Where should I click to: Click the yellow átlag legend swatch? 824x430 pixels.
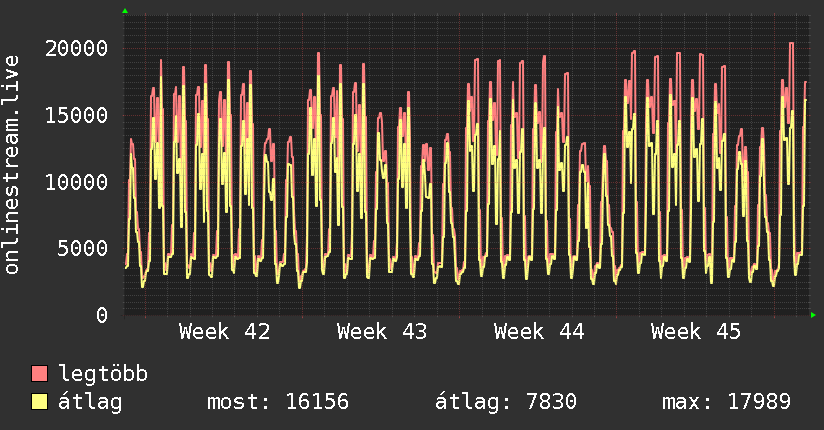(39, 402)
